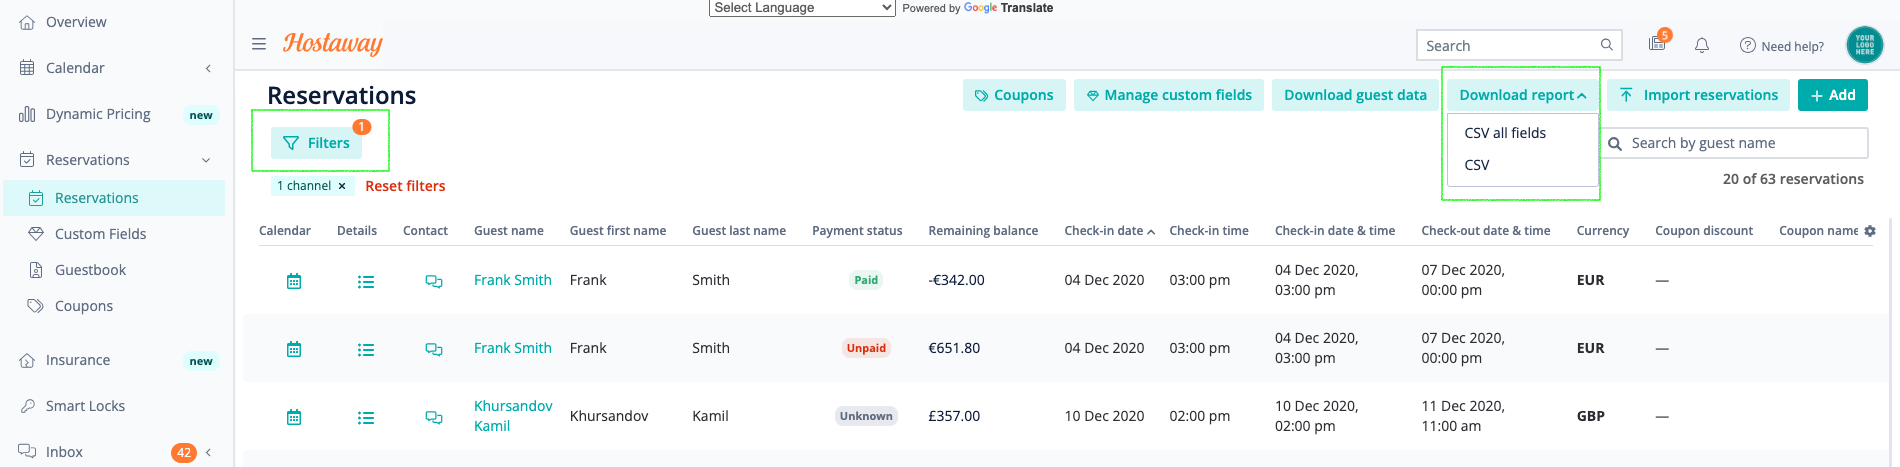Click Payment status column header
1900x467 pixels.
[857, 231]
